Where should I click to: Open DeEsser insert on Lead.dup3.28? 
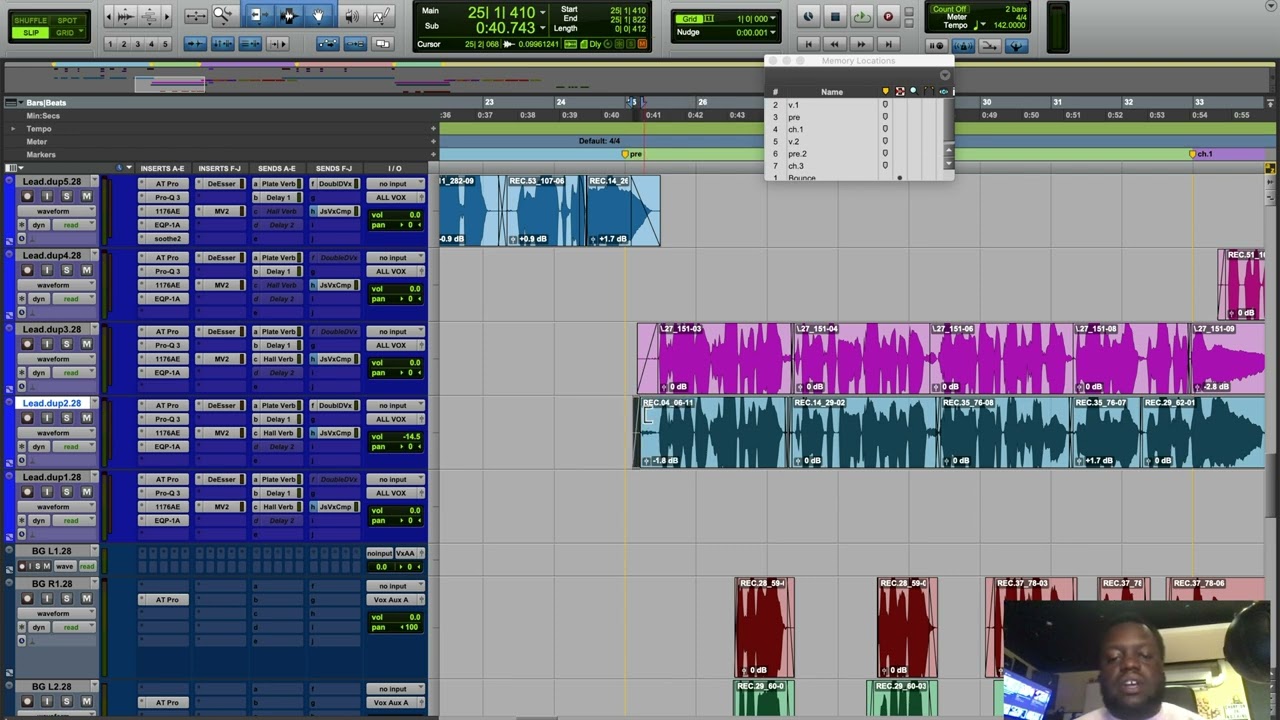coord(221,332)
